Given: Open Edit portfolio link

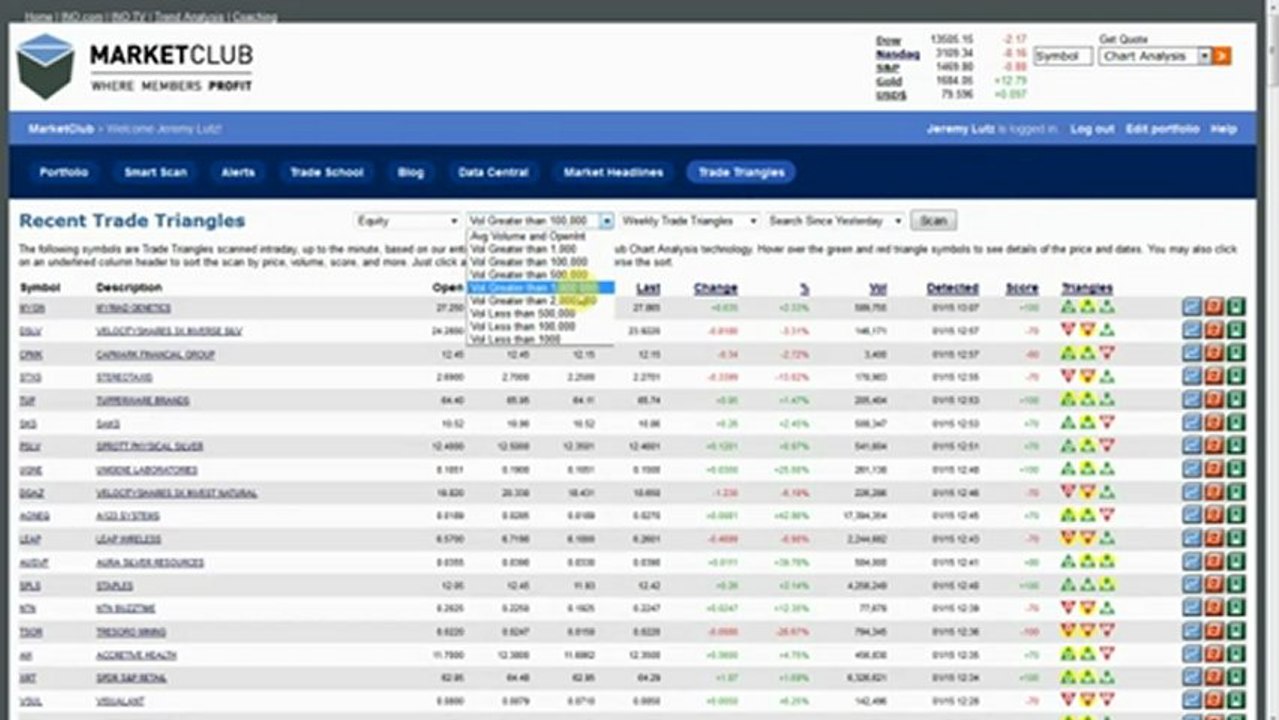Looking at the screenshot, I should point(1162,129).
